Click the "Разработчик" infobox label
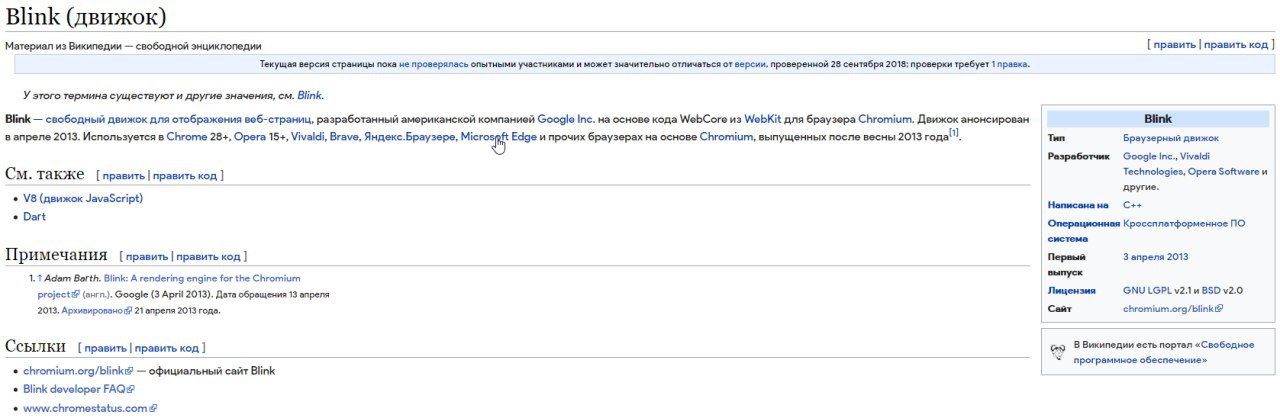Screen dimensions: 1280x418 [1079, 157]
